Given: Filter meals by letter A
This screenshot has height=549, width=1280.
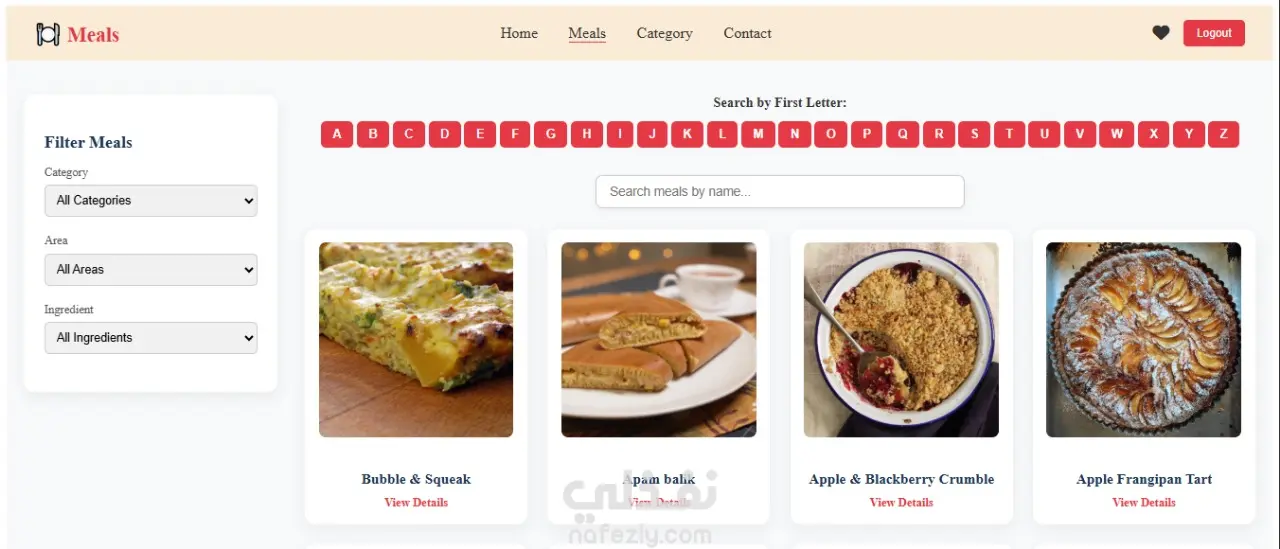Looking at the screenshot, I should click(337, 134).
